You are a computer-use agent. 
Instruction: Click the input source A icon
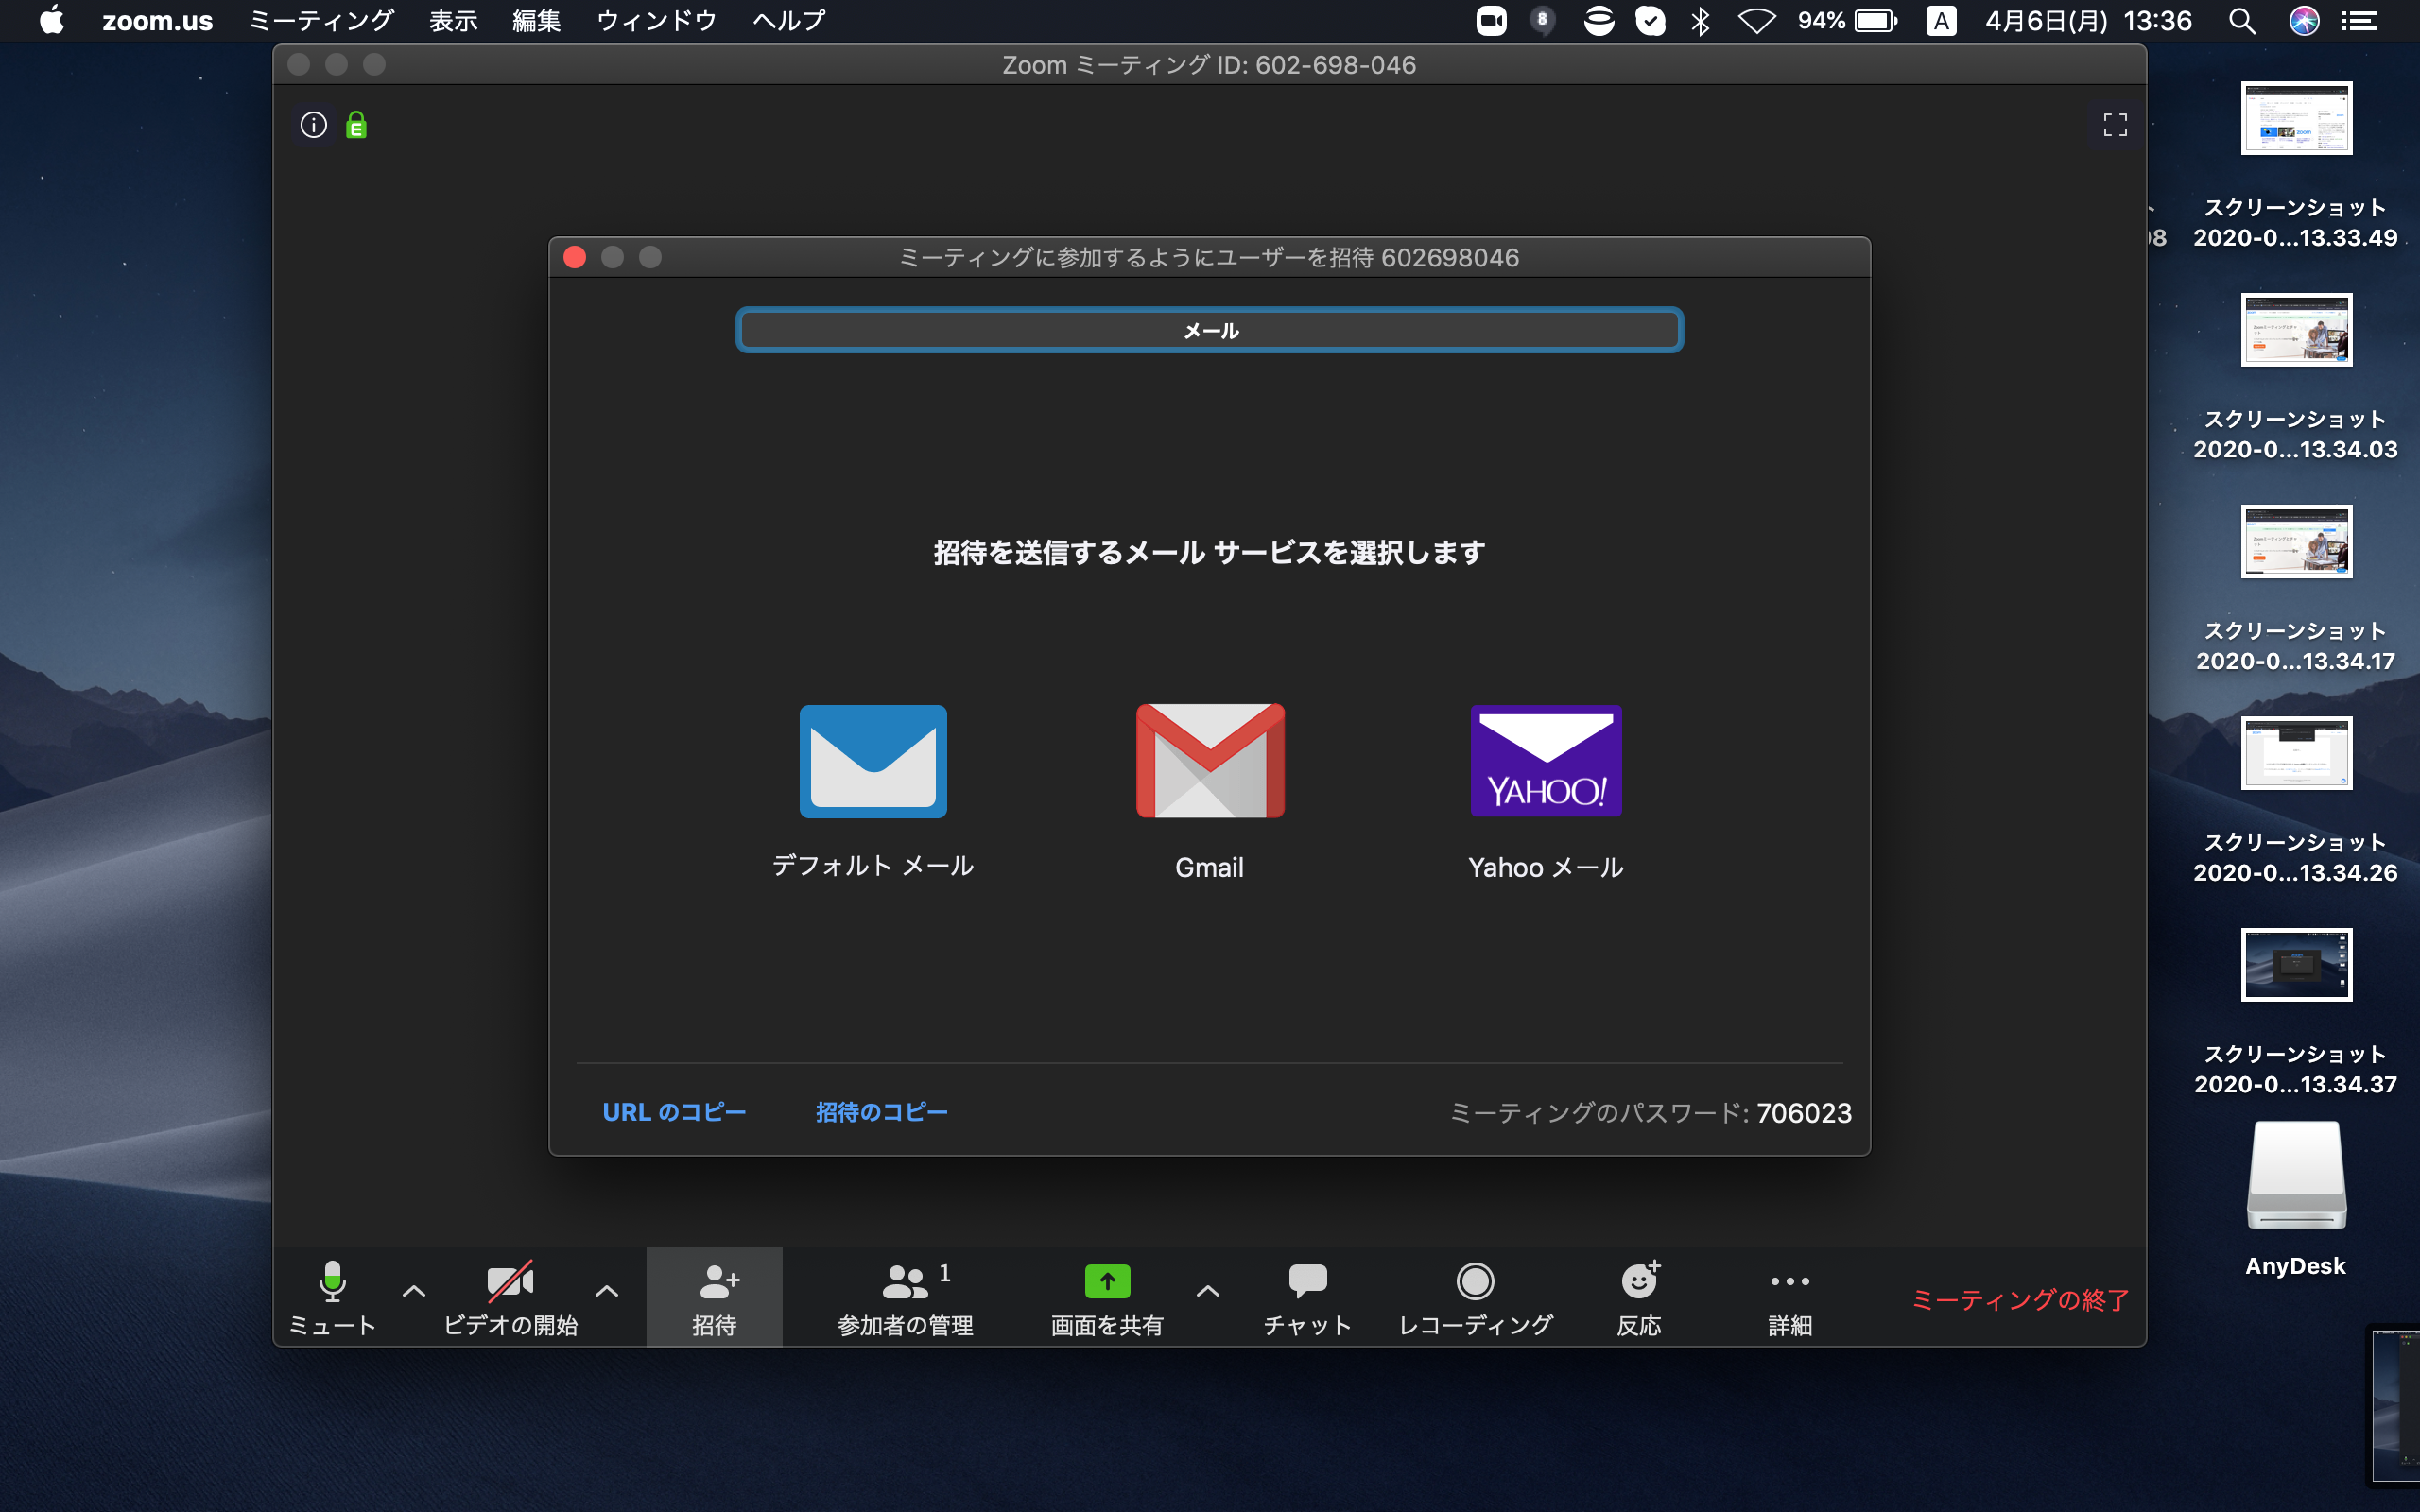[x=1941, y=21]
